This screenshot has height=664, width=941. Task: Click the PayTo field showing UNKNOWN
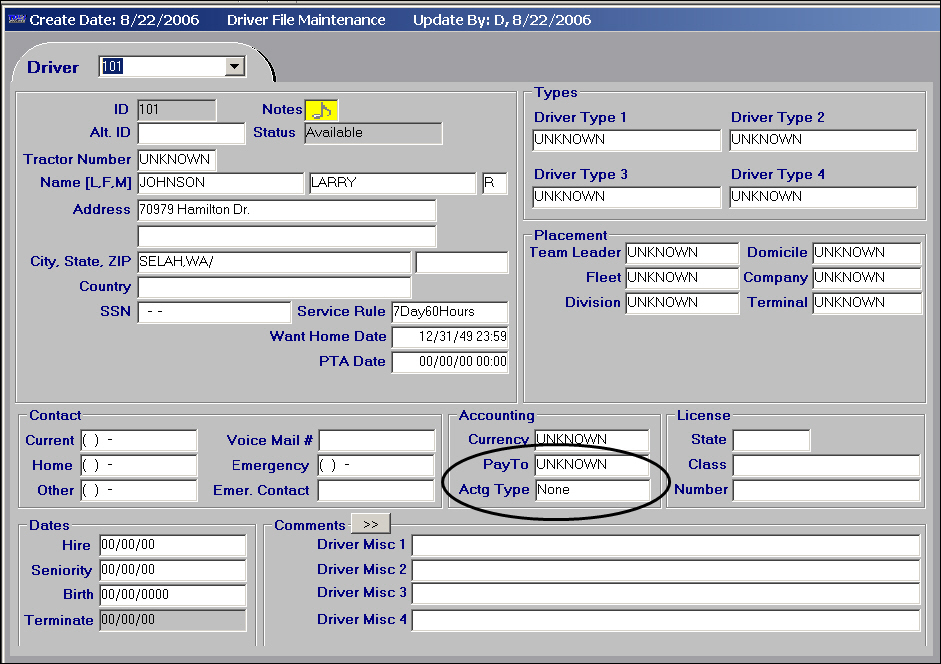pyautogui.click(x=592, y=465)
